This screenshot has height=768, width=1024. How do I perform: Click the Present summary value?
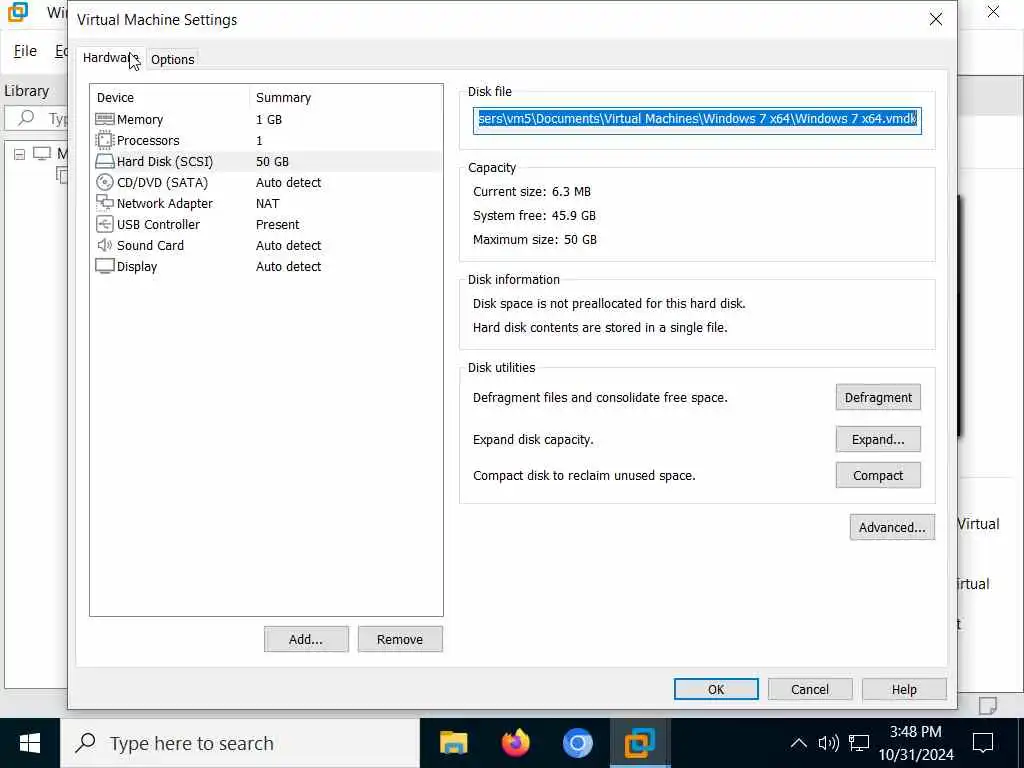pos(278,224)
